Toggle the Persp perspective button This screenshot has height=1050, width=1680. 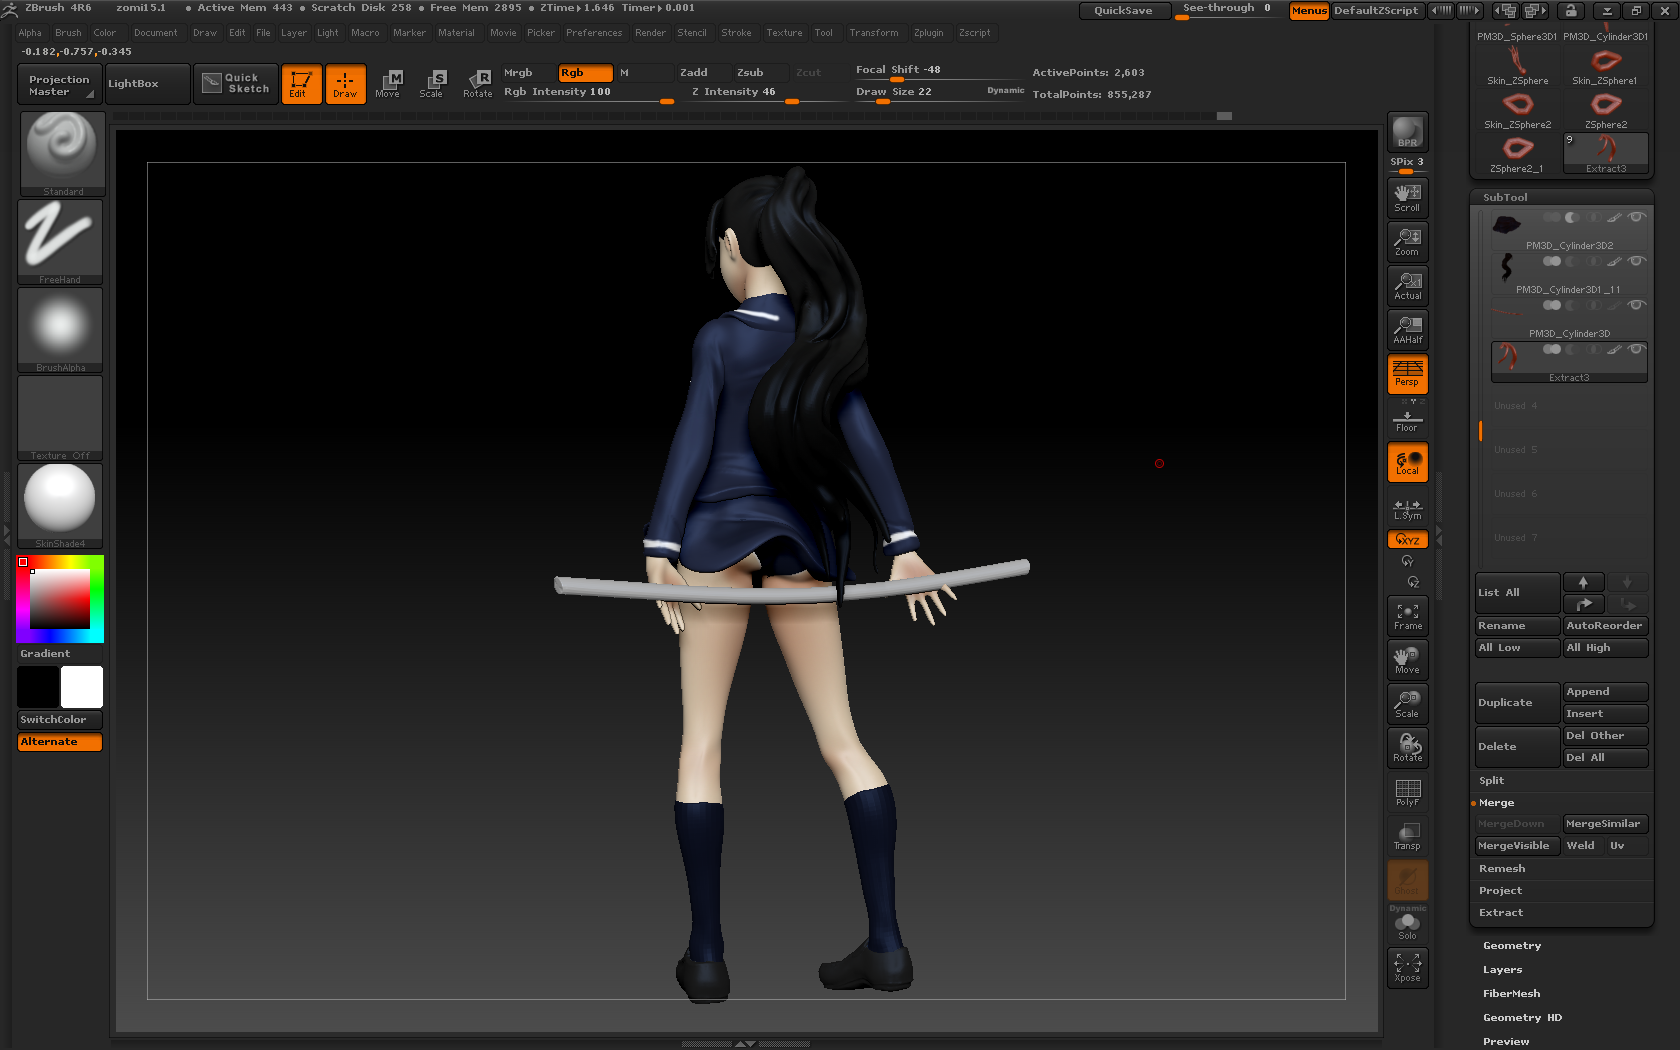click(1407, 373)
